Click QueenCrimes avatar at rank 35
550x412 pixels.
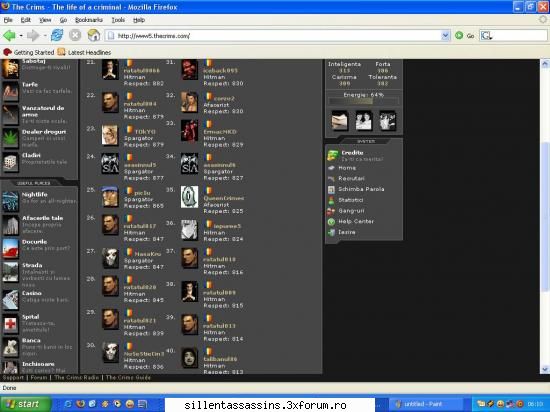tap(189, 197)
